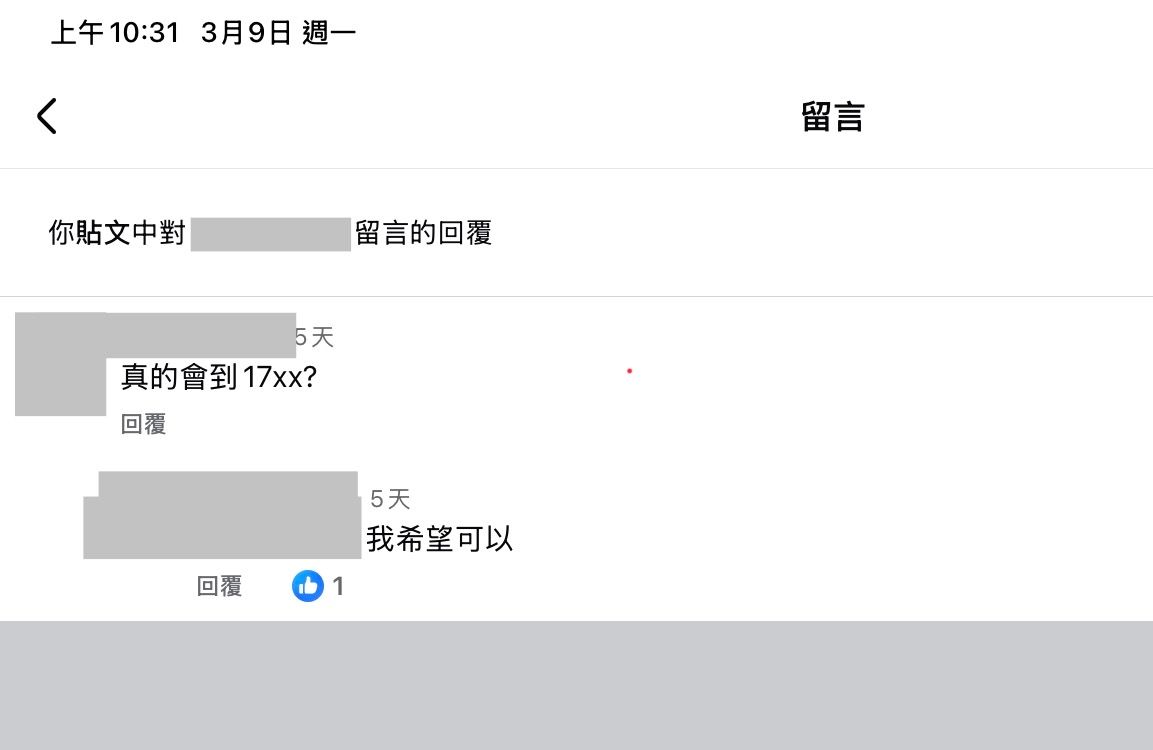Tap the 5天 timestamp on the first comment
1153x750 pixels.
click(315, 338)
